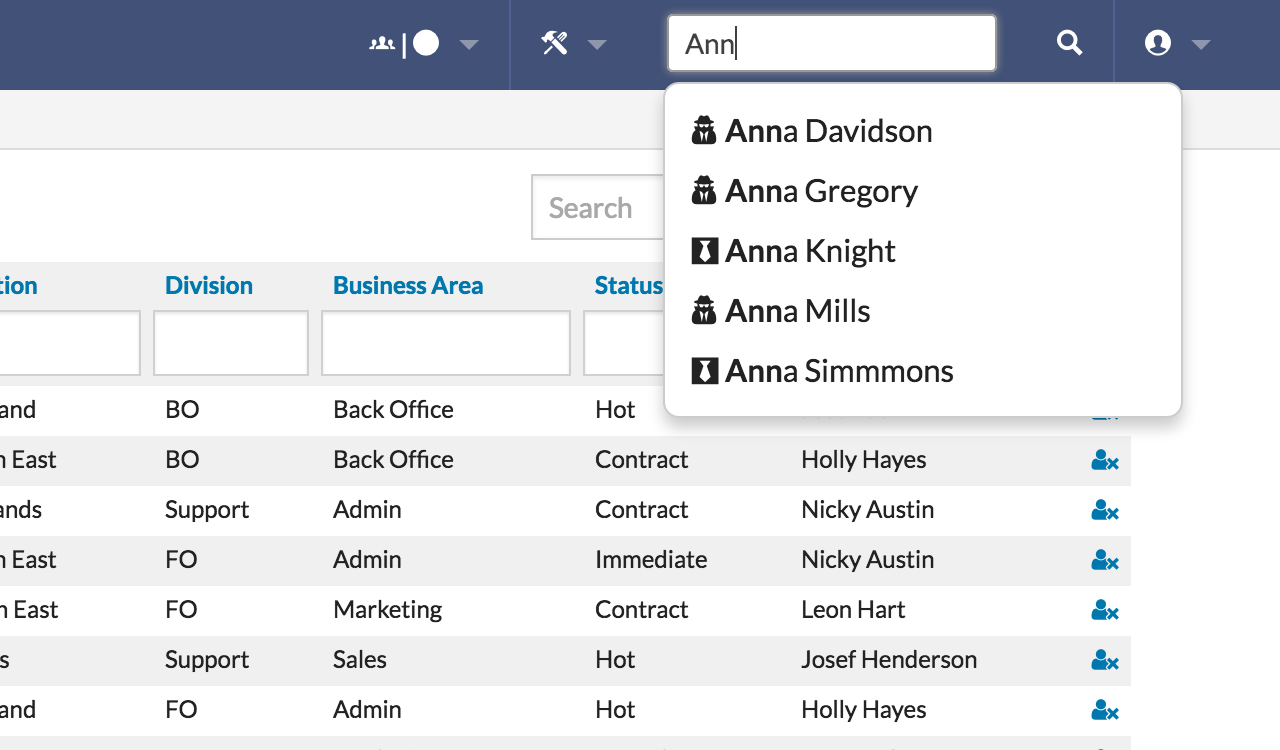Click the team group icon in navbar
Viewport: 1280px width, 750px height.
(382, 44)
